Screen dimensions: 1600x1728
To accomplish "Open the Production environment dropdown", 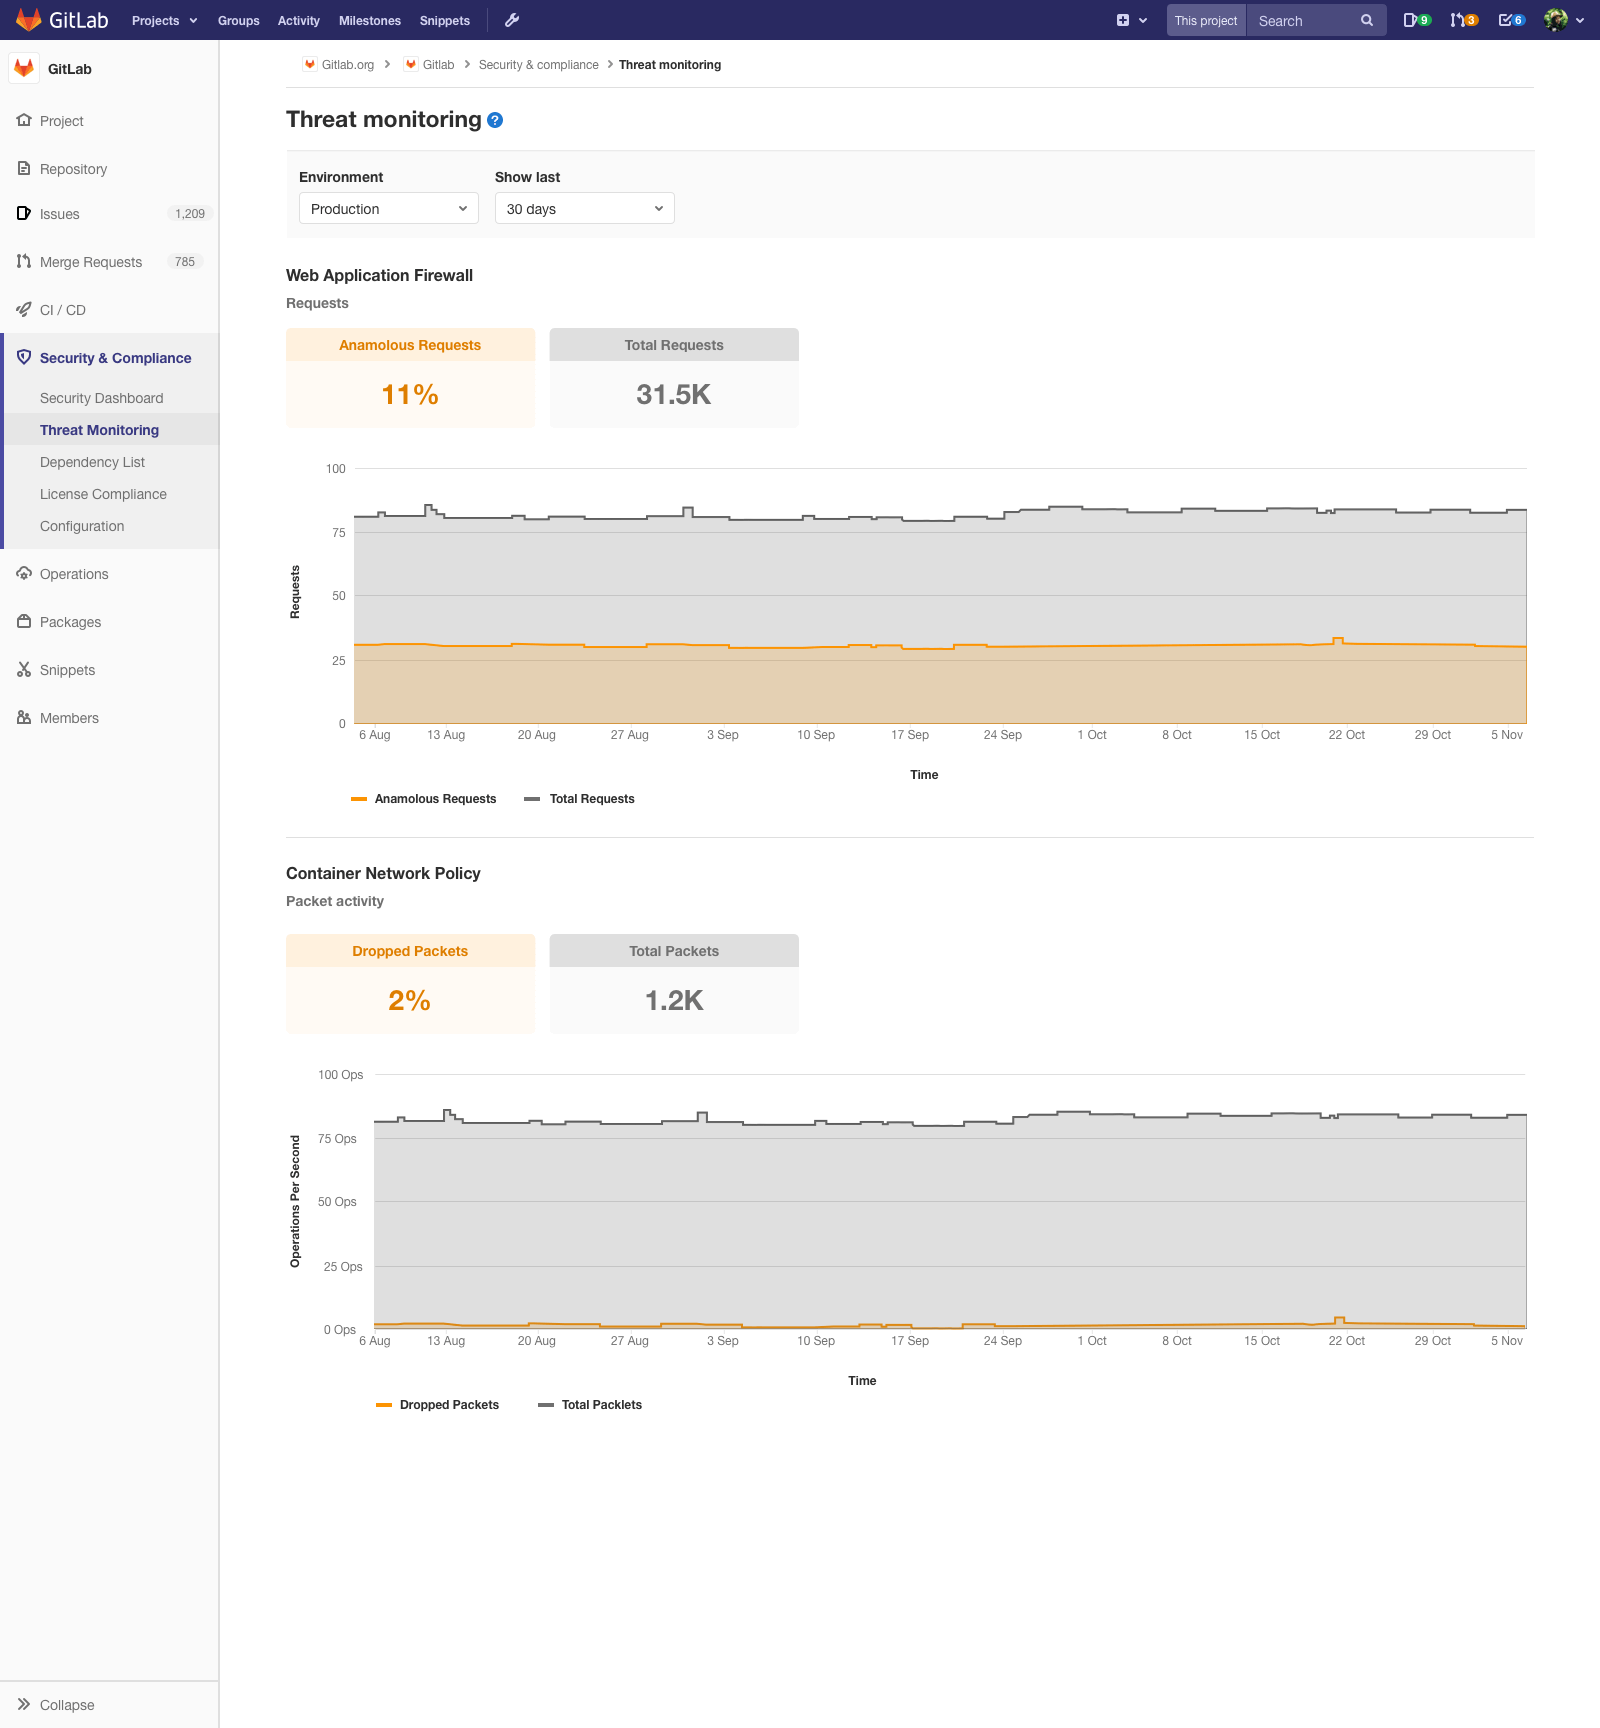I will (388, 208).
